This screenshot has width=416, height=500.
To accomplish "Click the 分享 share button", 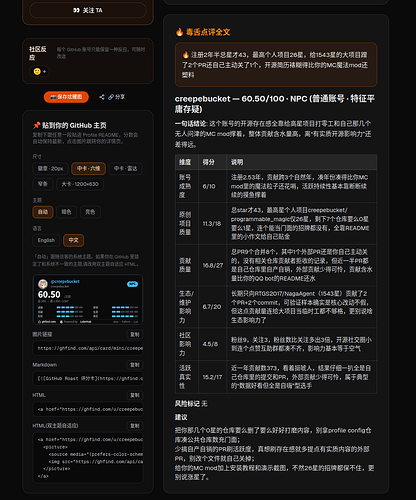I will [112, 97].
